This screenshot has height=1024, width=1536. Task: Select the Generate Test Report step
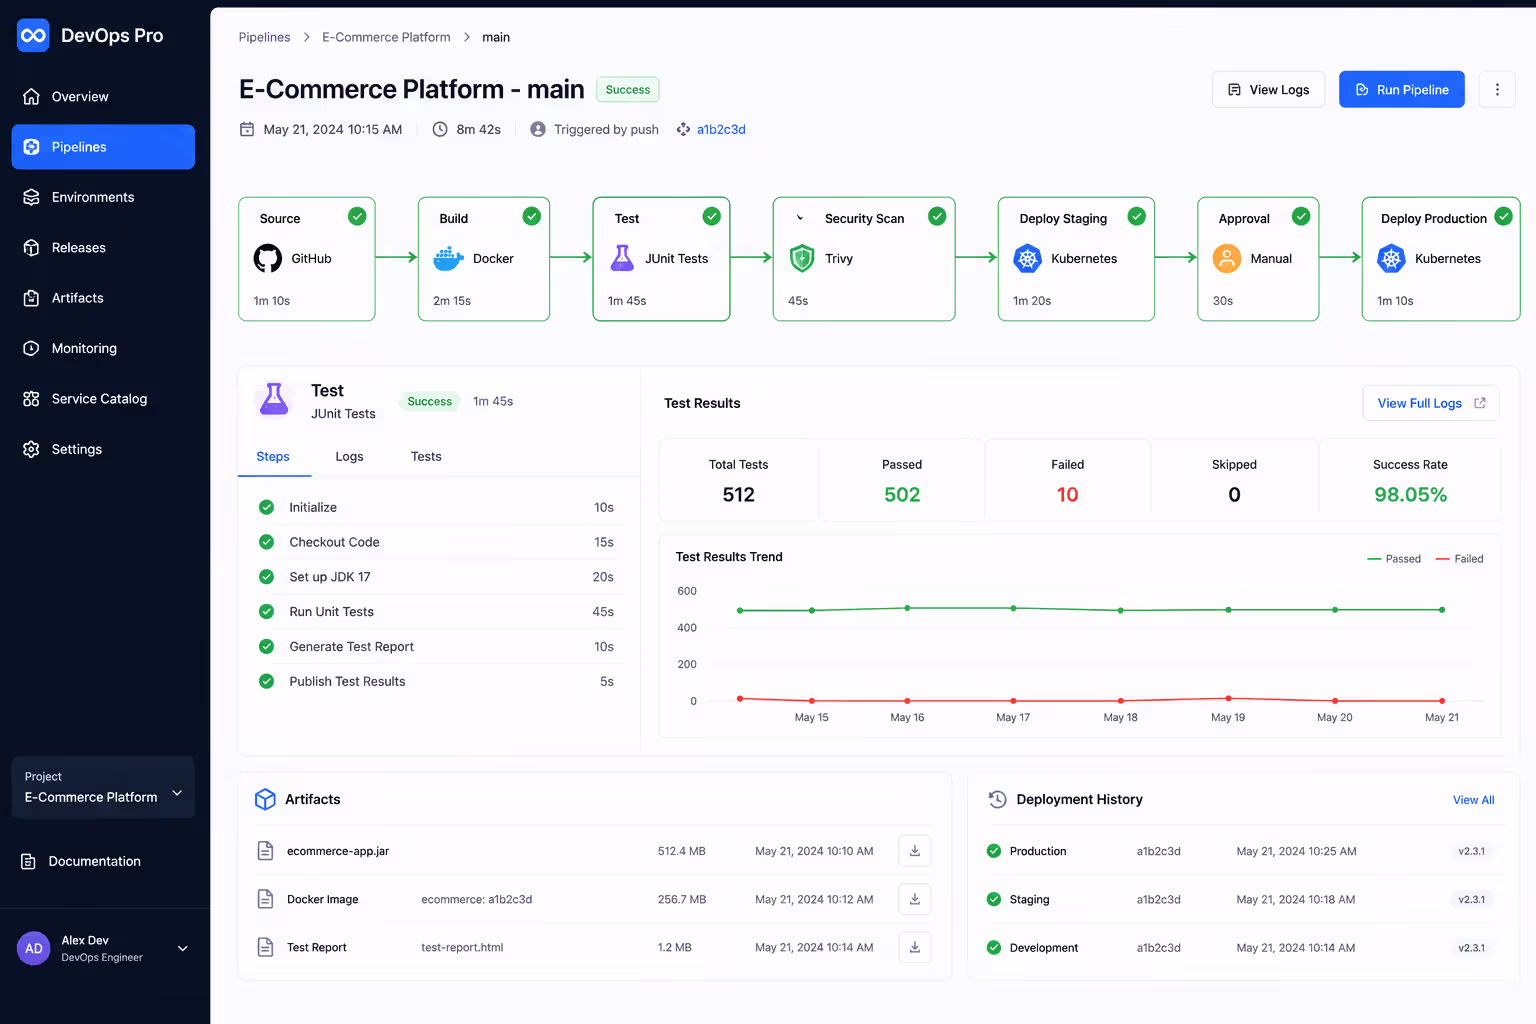[436, 647]
